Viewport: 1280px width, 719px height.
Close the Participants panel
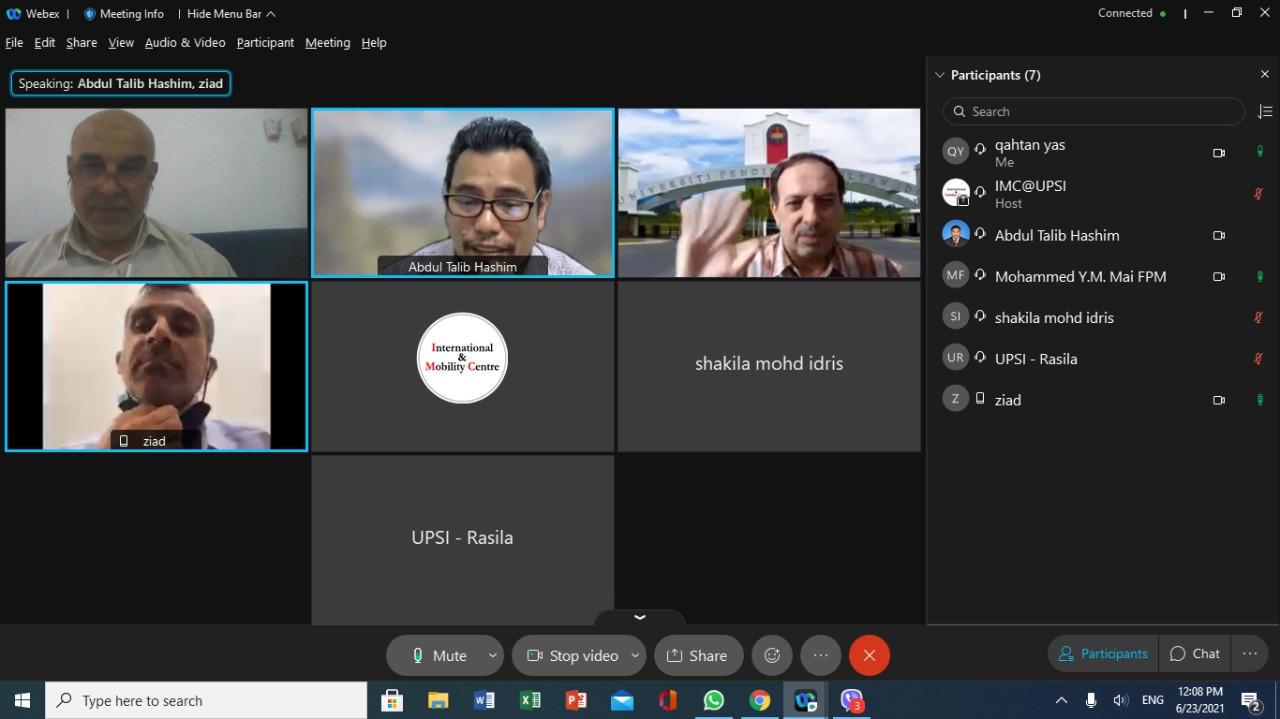coord(1264,75)
